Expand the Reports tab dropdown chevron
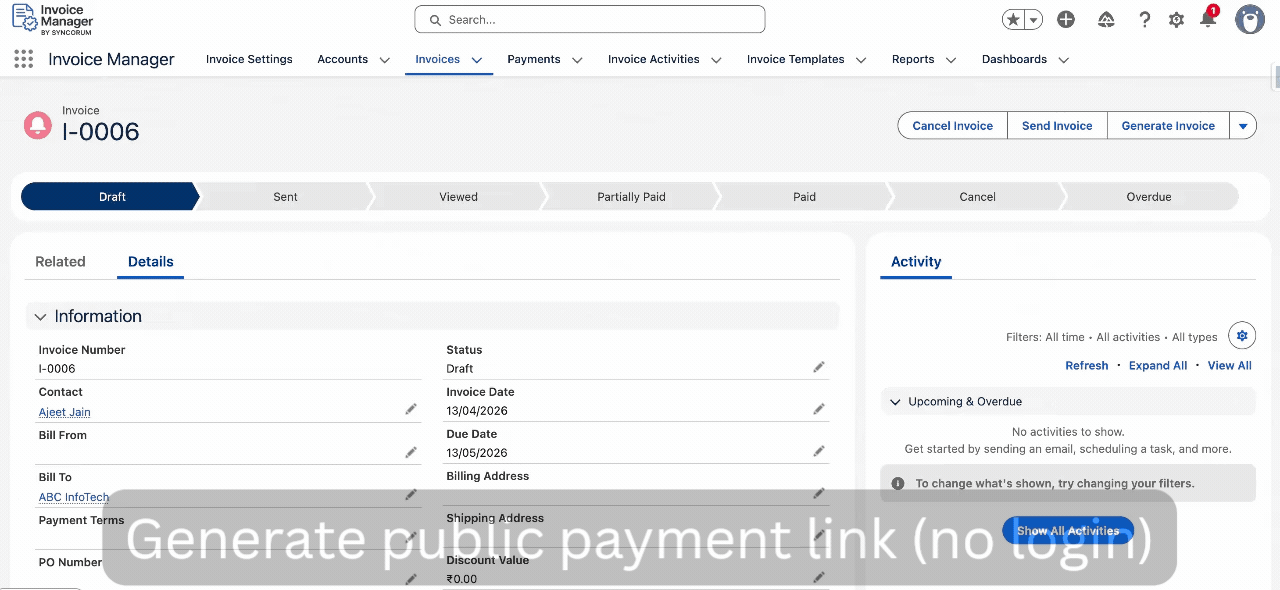 (951, 60)
